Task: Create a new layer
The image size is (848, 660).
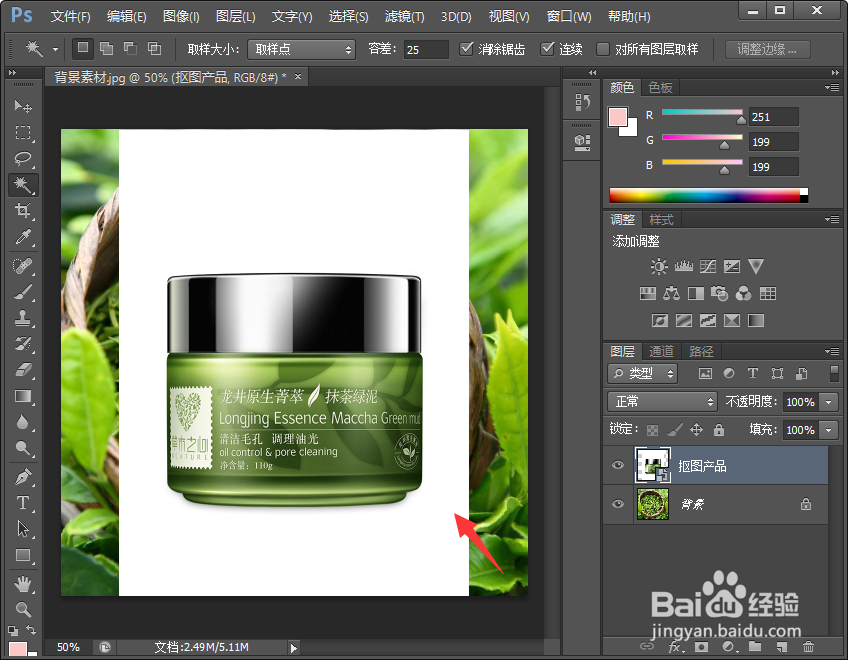Action: point(781,646)
